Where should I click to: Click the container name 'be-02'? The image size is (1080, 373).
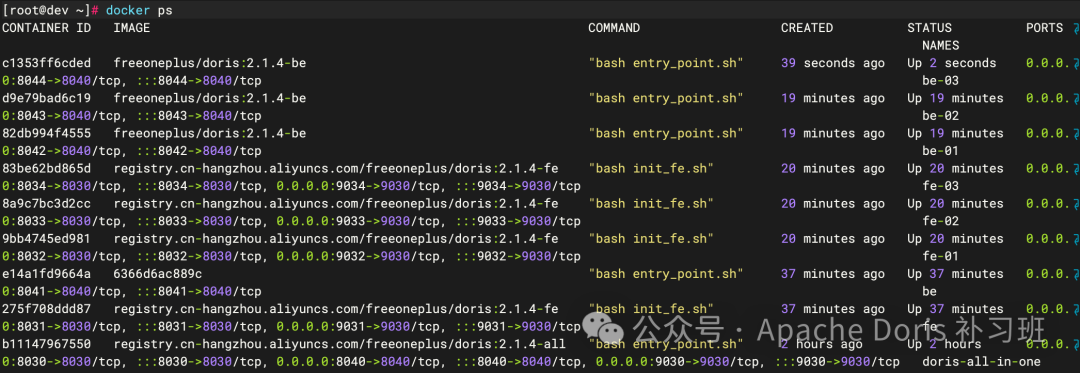coord(941,116)
